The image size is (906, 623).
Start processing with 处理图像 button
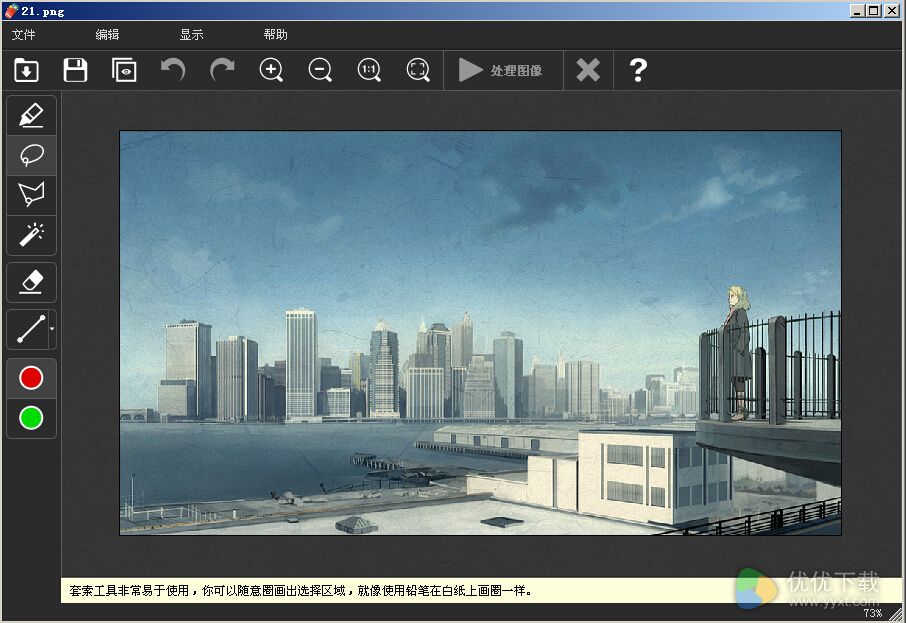pyautogui.click(x=502, y=71)
